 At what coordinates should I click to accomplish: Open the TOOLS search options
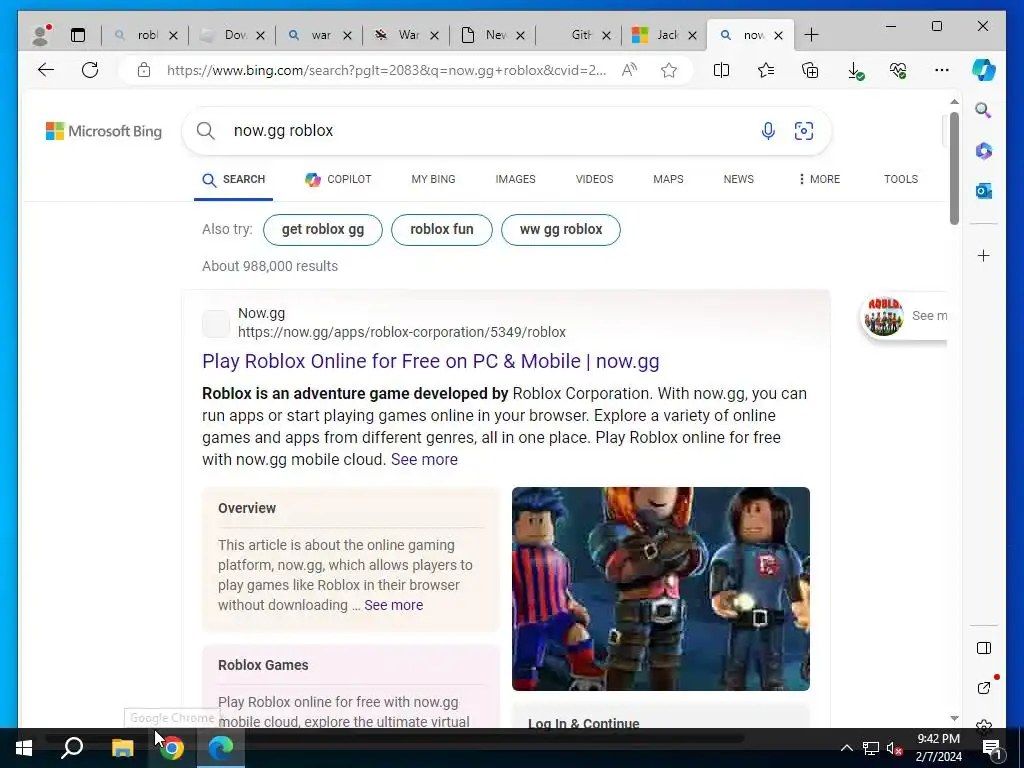click(901, 179)
